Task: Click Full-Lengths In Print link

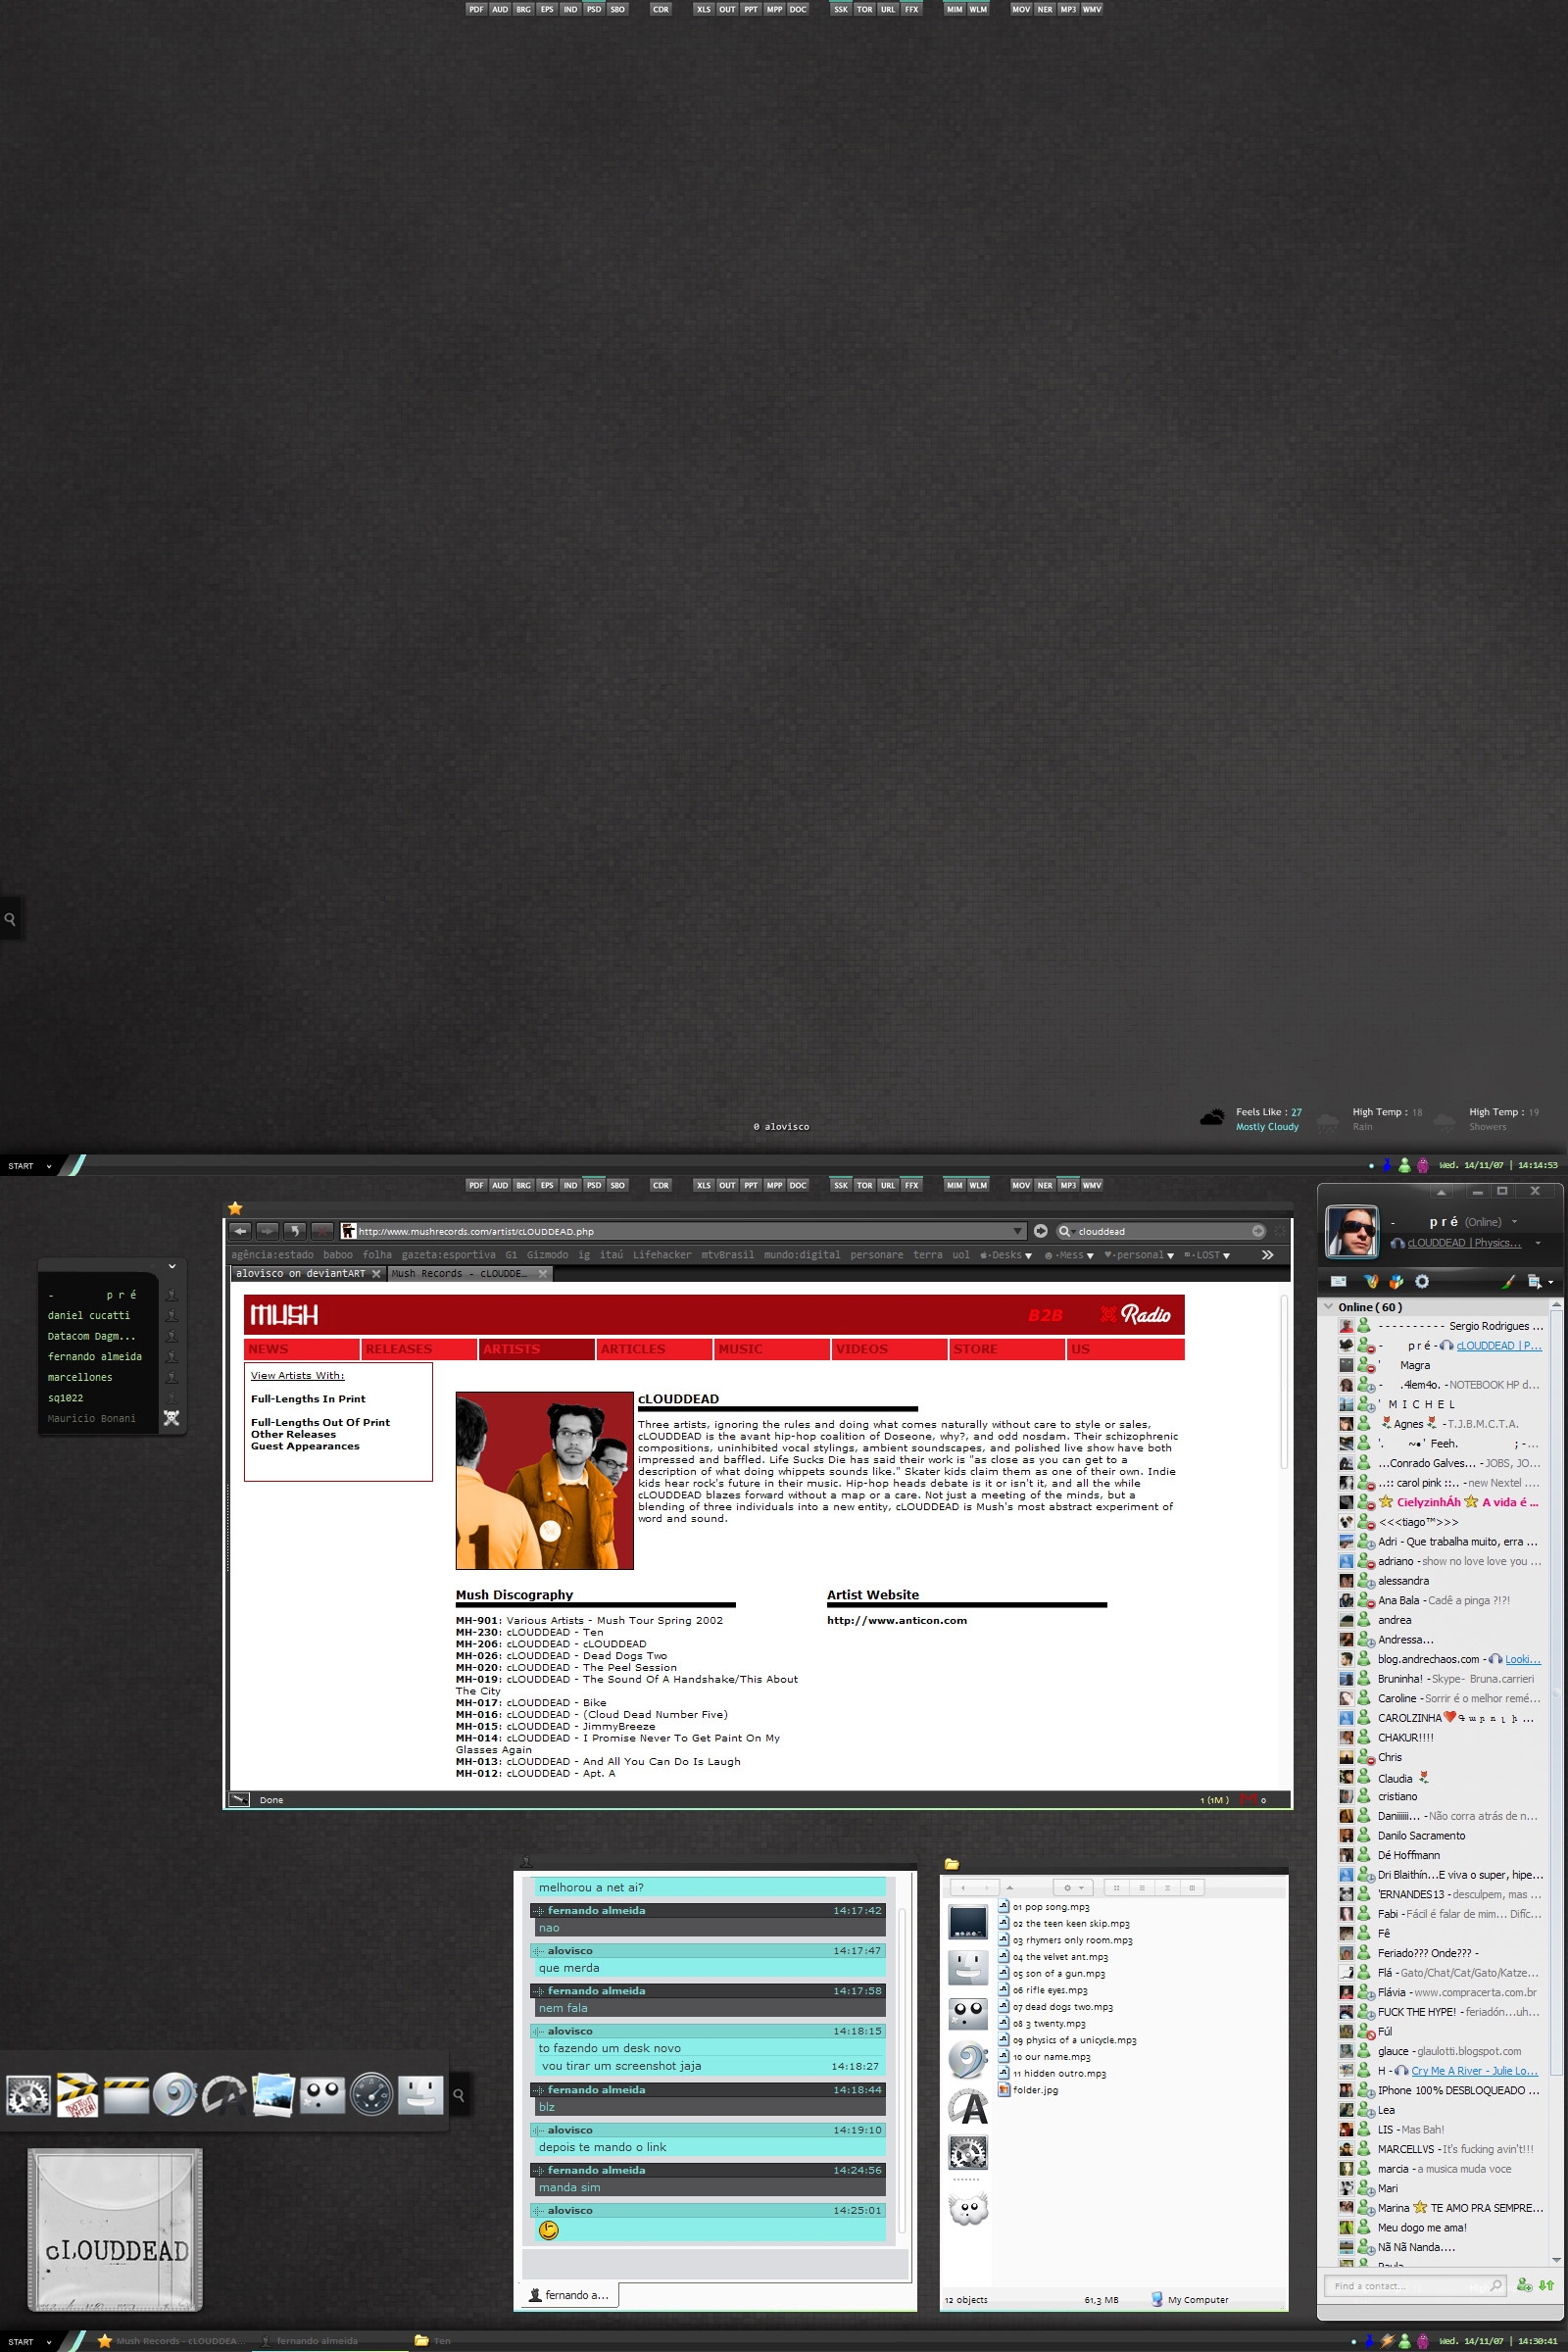Action: point(308,1399)
